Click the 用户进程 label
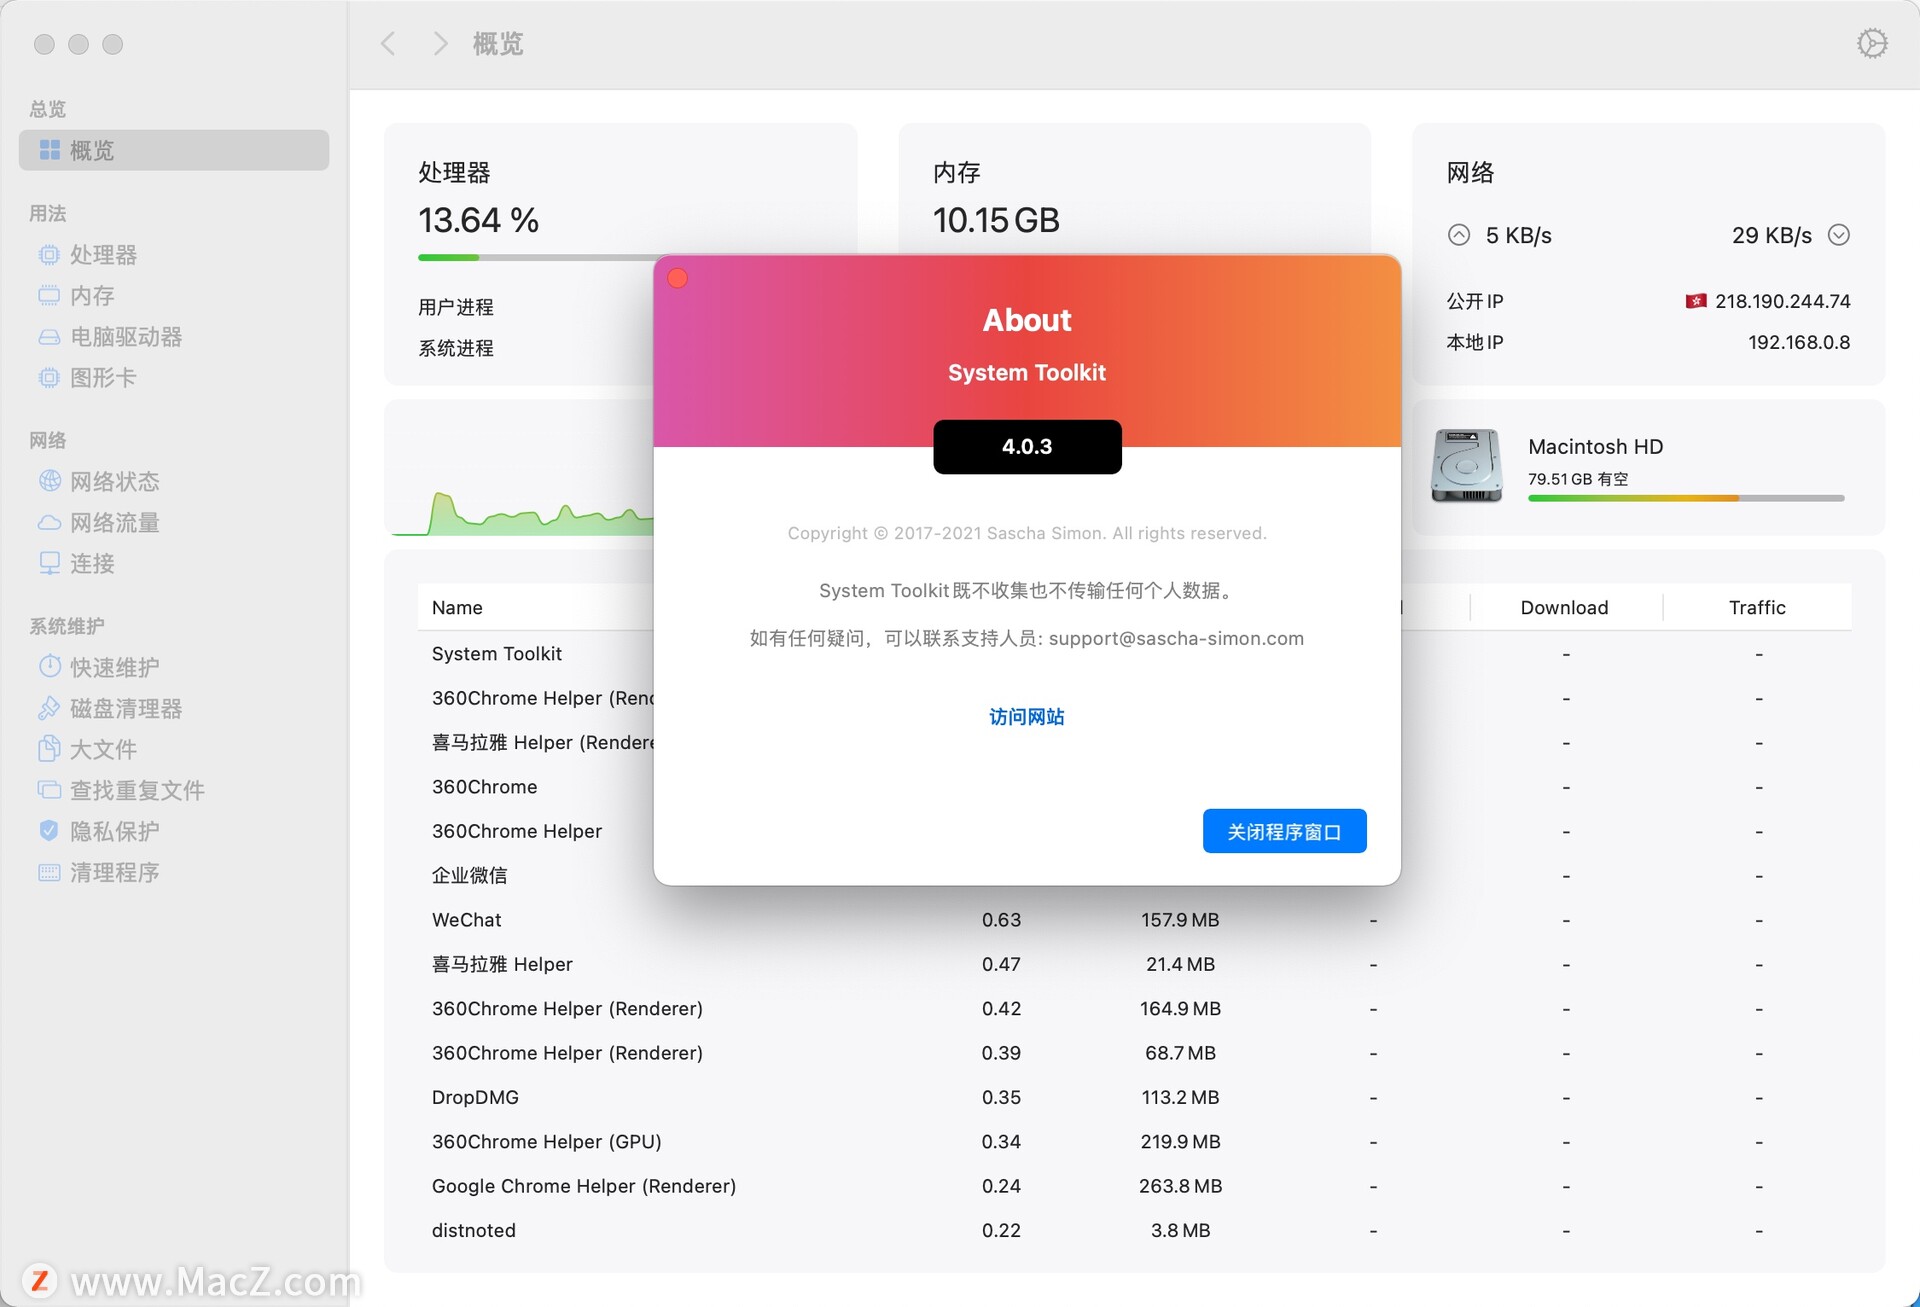The image size is (1920, 1307). [456, 307]
